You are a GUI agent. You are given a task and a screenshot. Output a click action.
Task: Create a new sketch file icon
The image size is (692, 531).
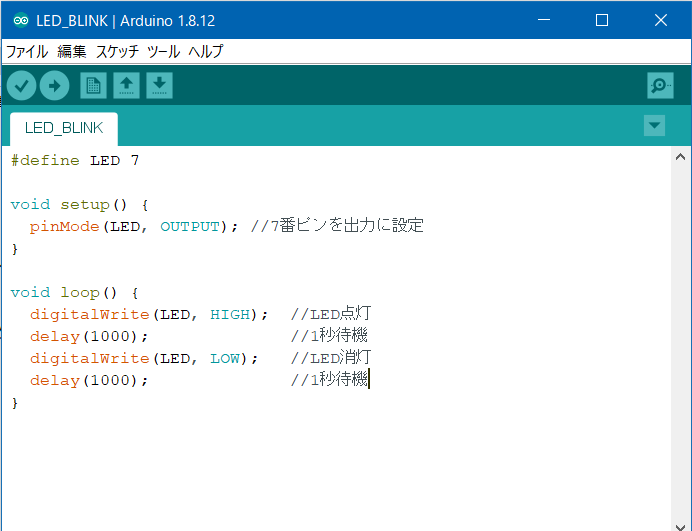click(x=94, y=85)
